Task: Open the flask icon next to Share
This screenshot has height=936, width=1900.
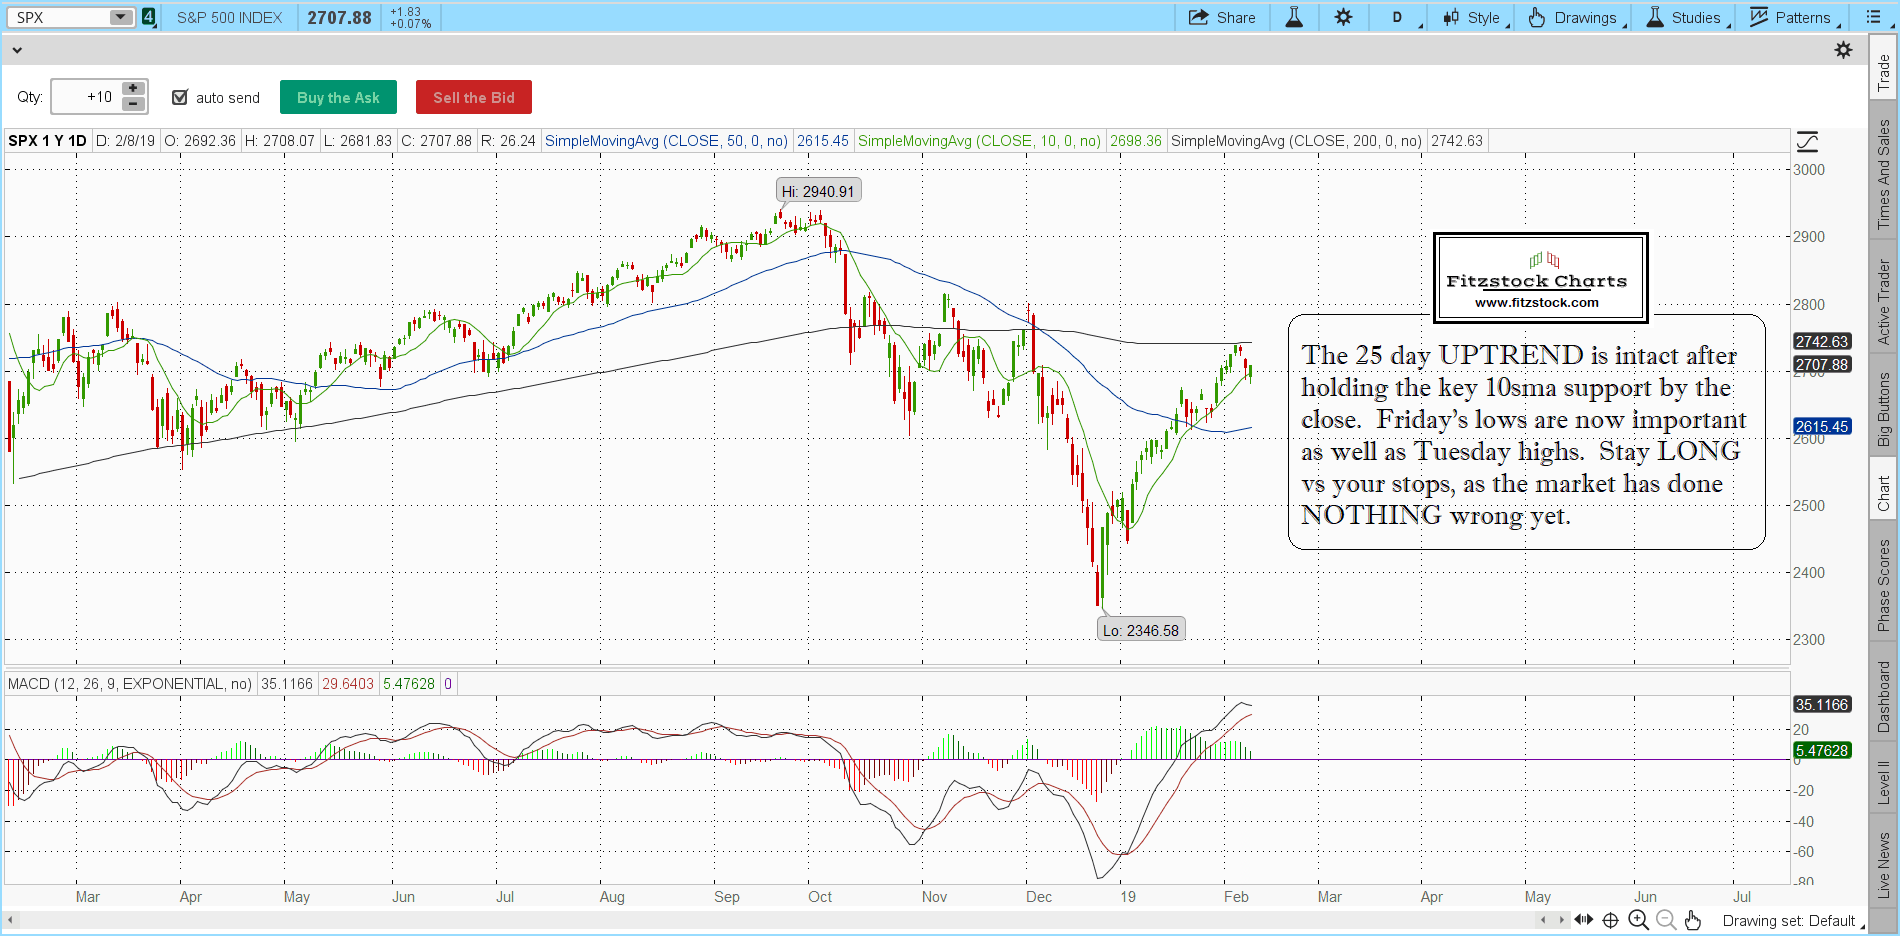Action: pos(1294,17)
